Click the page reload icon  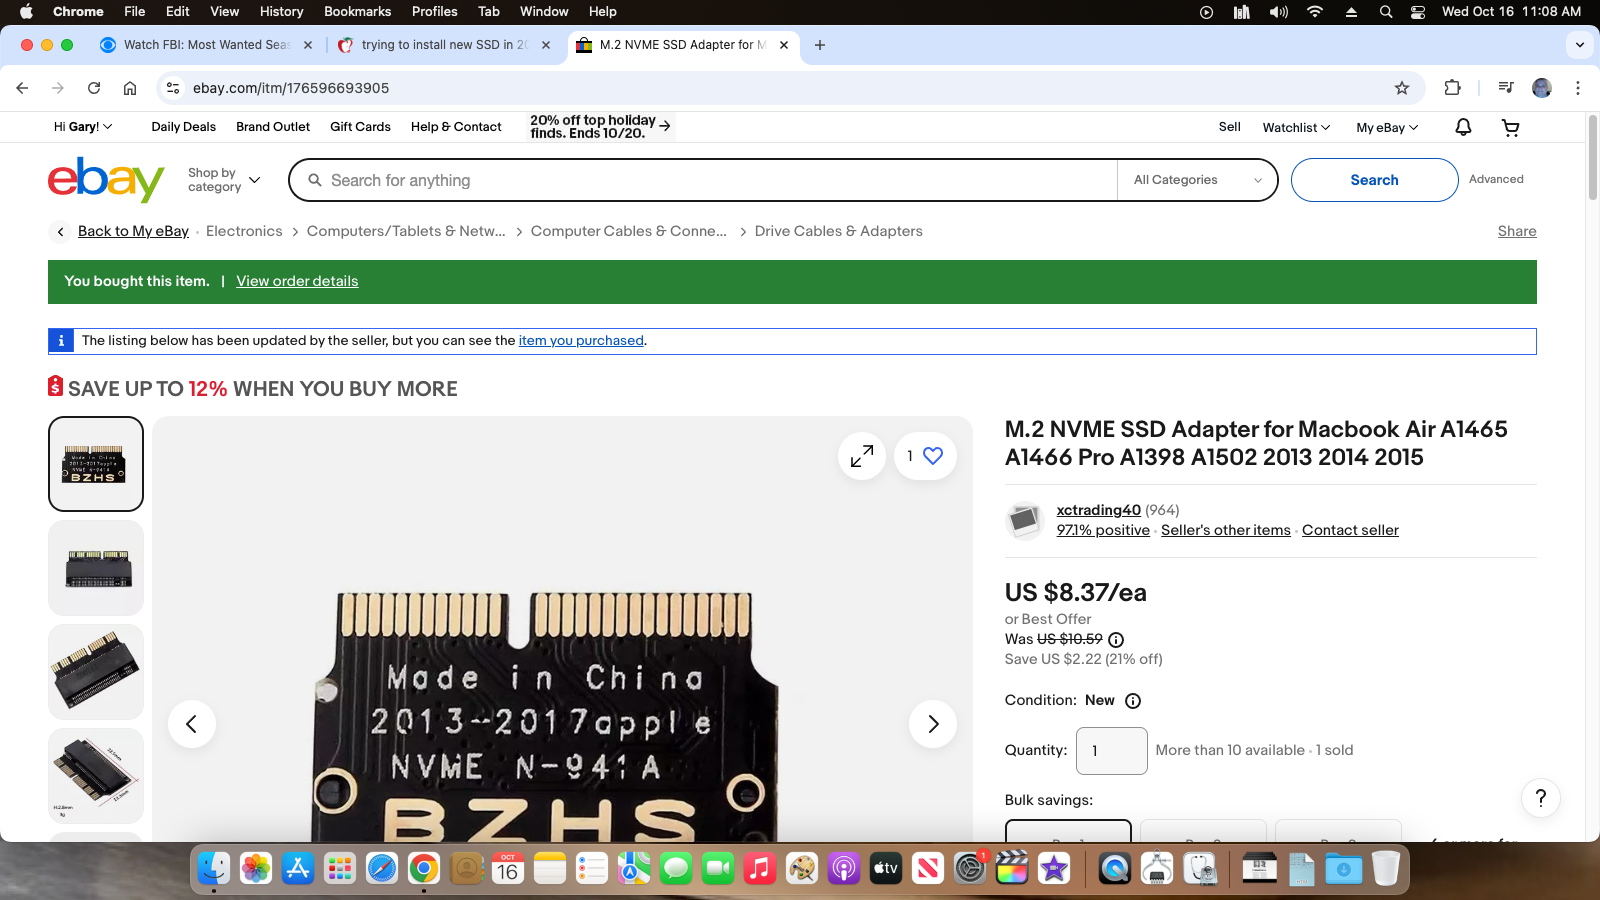94,88
